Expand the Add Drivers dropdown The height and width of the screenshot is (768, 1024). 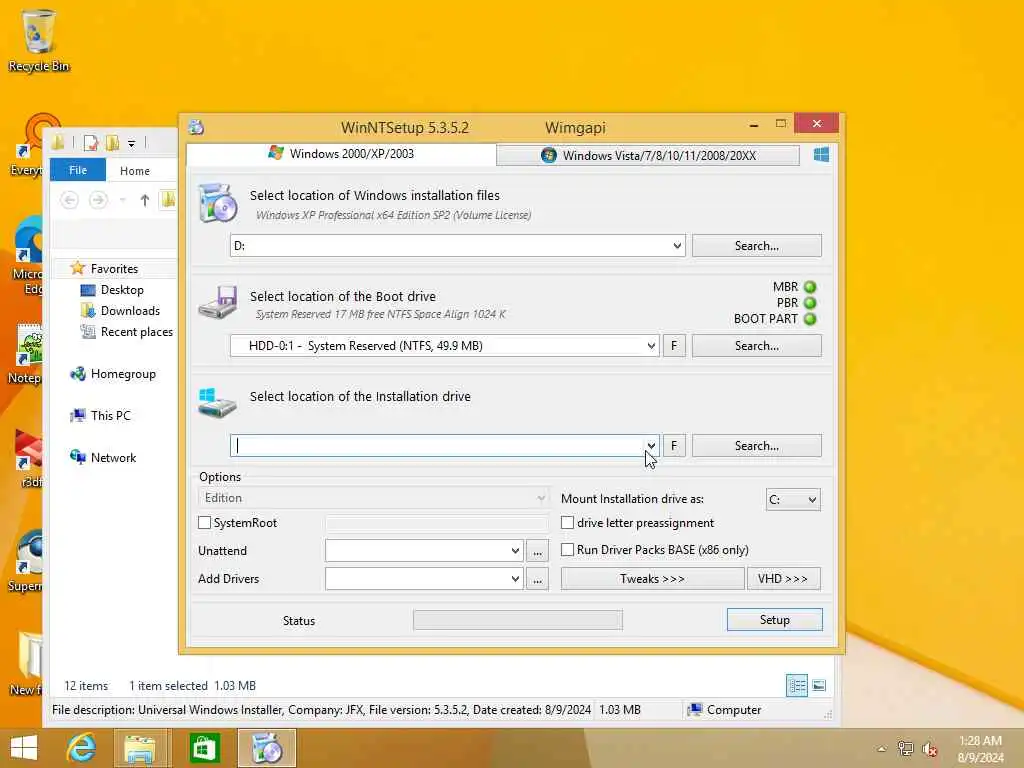tap(515, 579)
